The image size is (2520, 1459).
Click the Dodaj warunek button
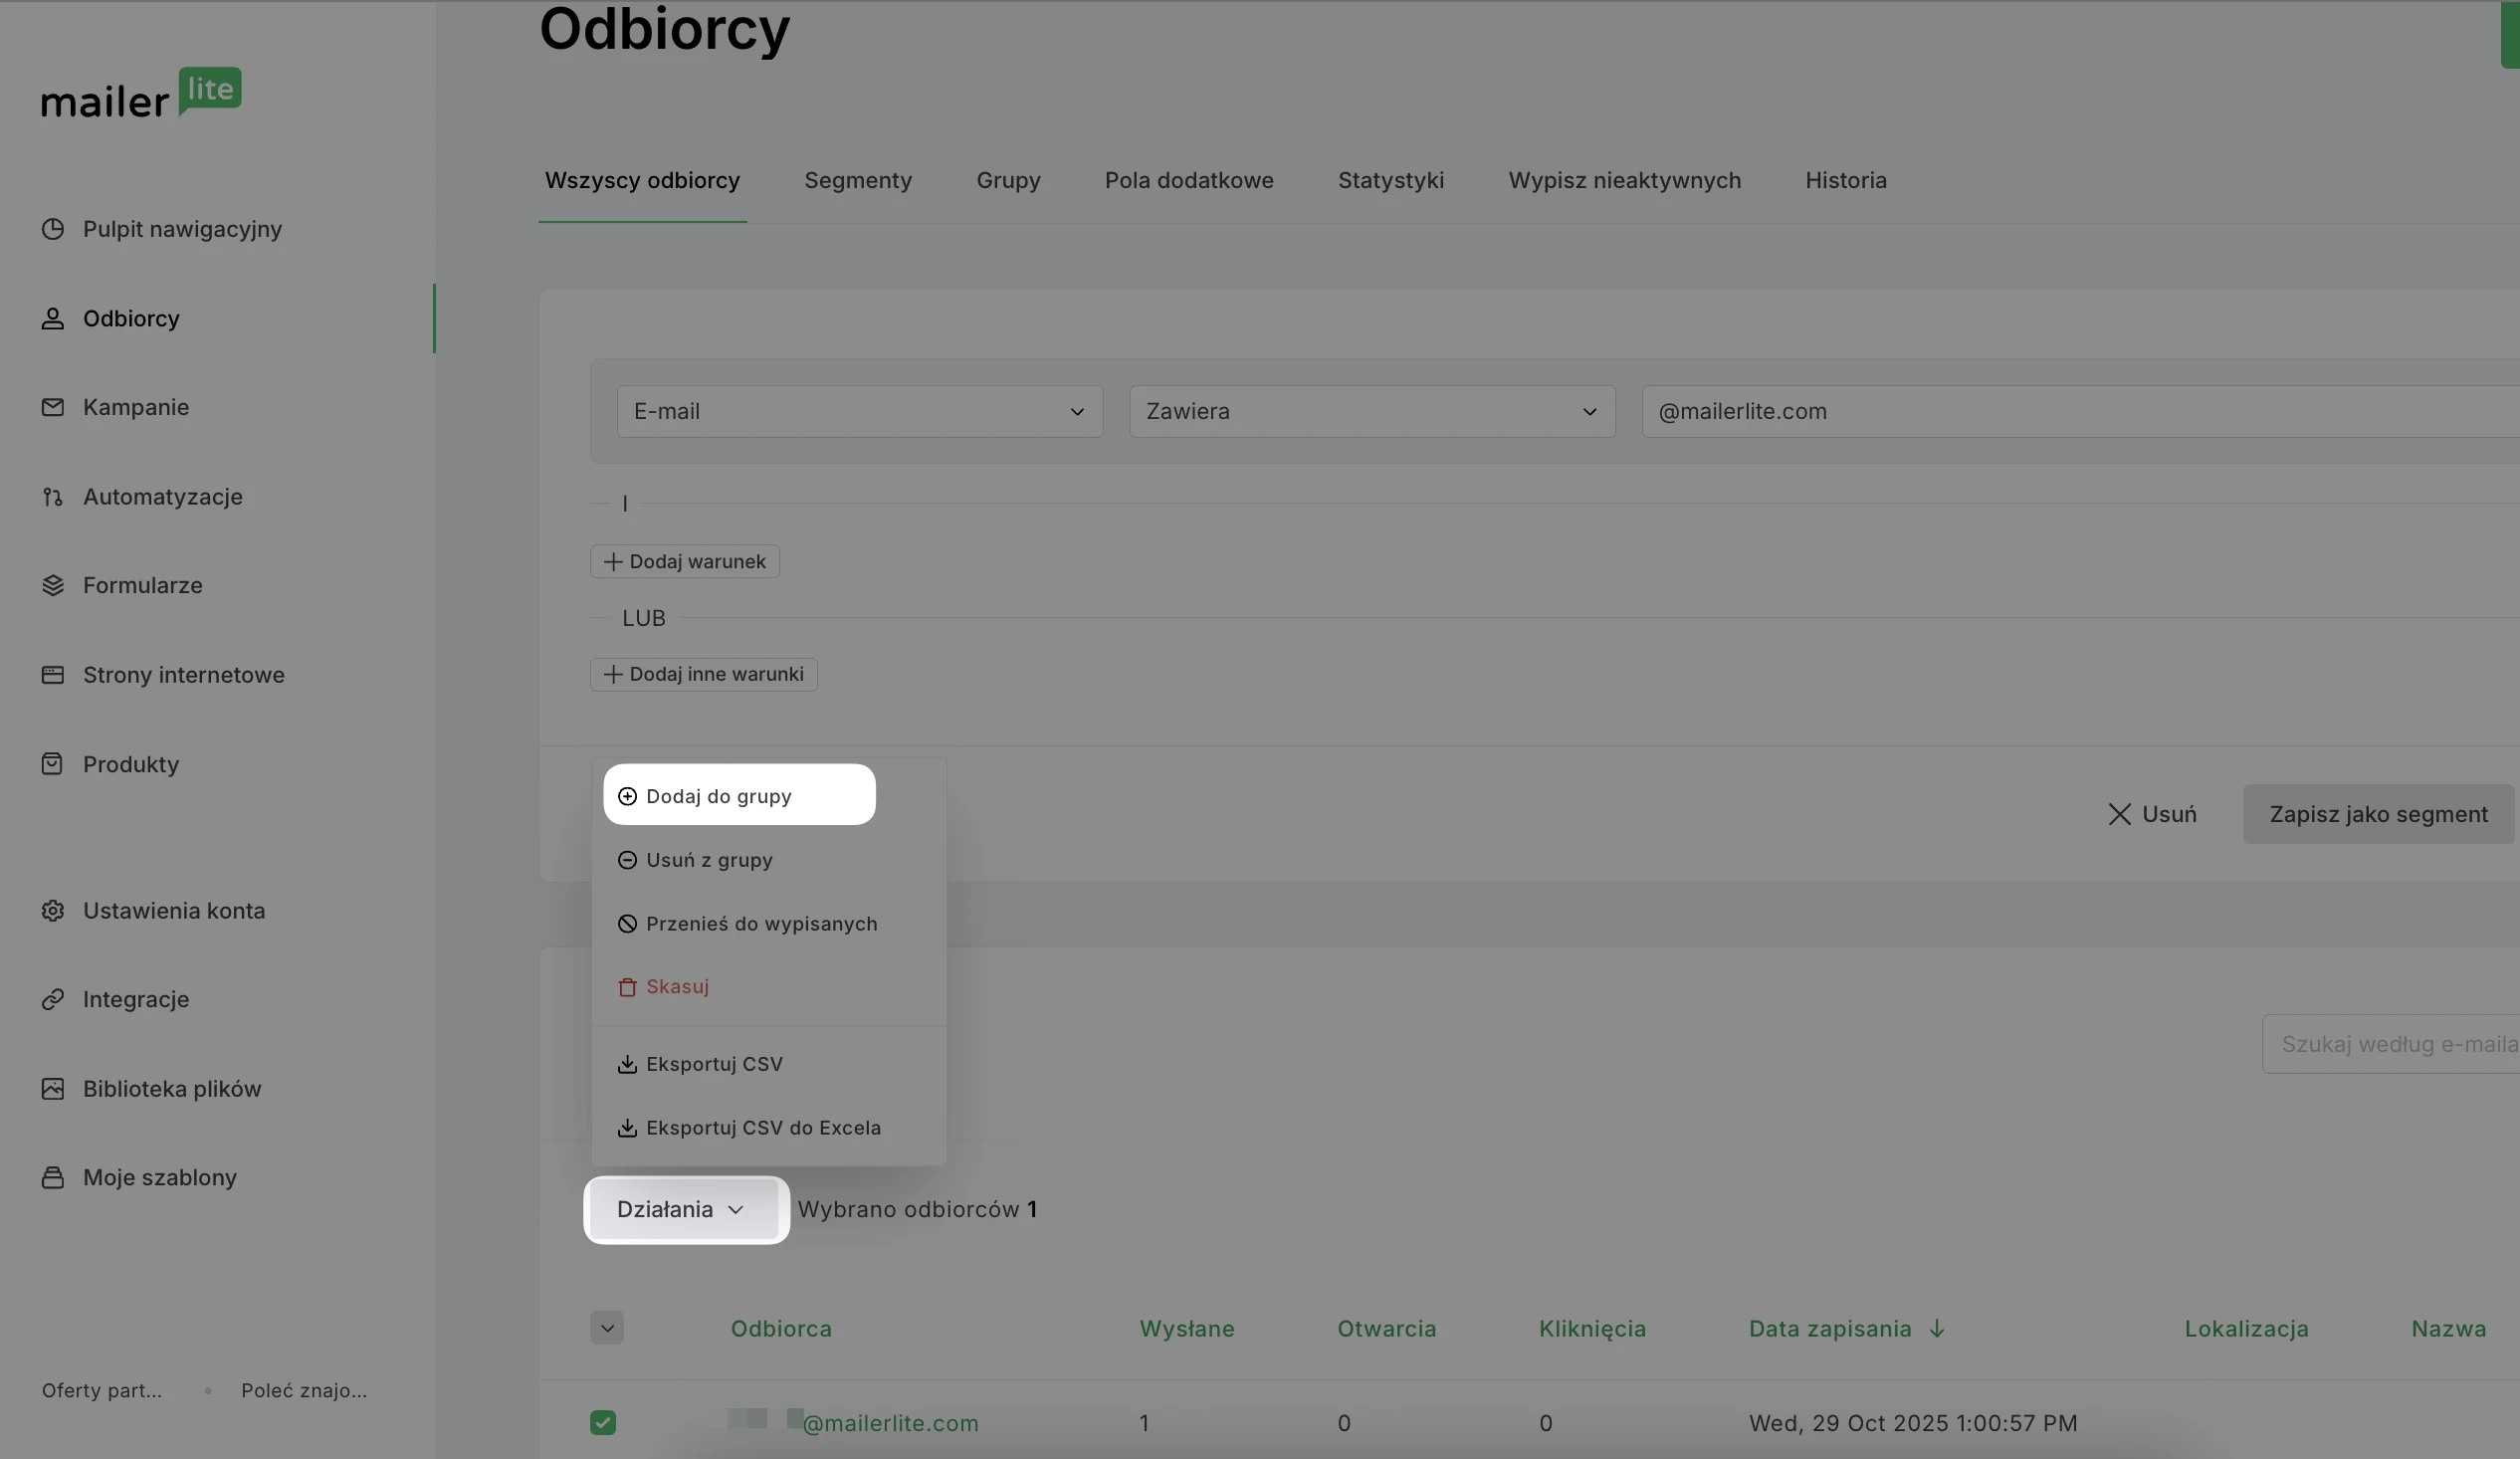click(x=685, y=561)
